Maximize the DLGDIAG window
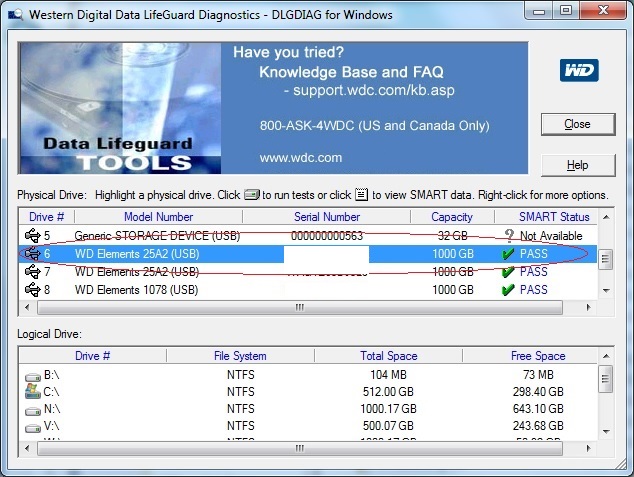Viewport: 634px width, 477px height. tap(566, 11)
